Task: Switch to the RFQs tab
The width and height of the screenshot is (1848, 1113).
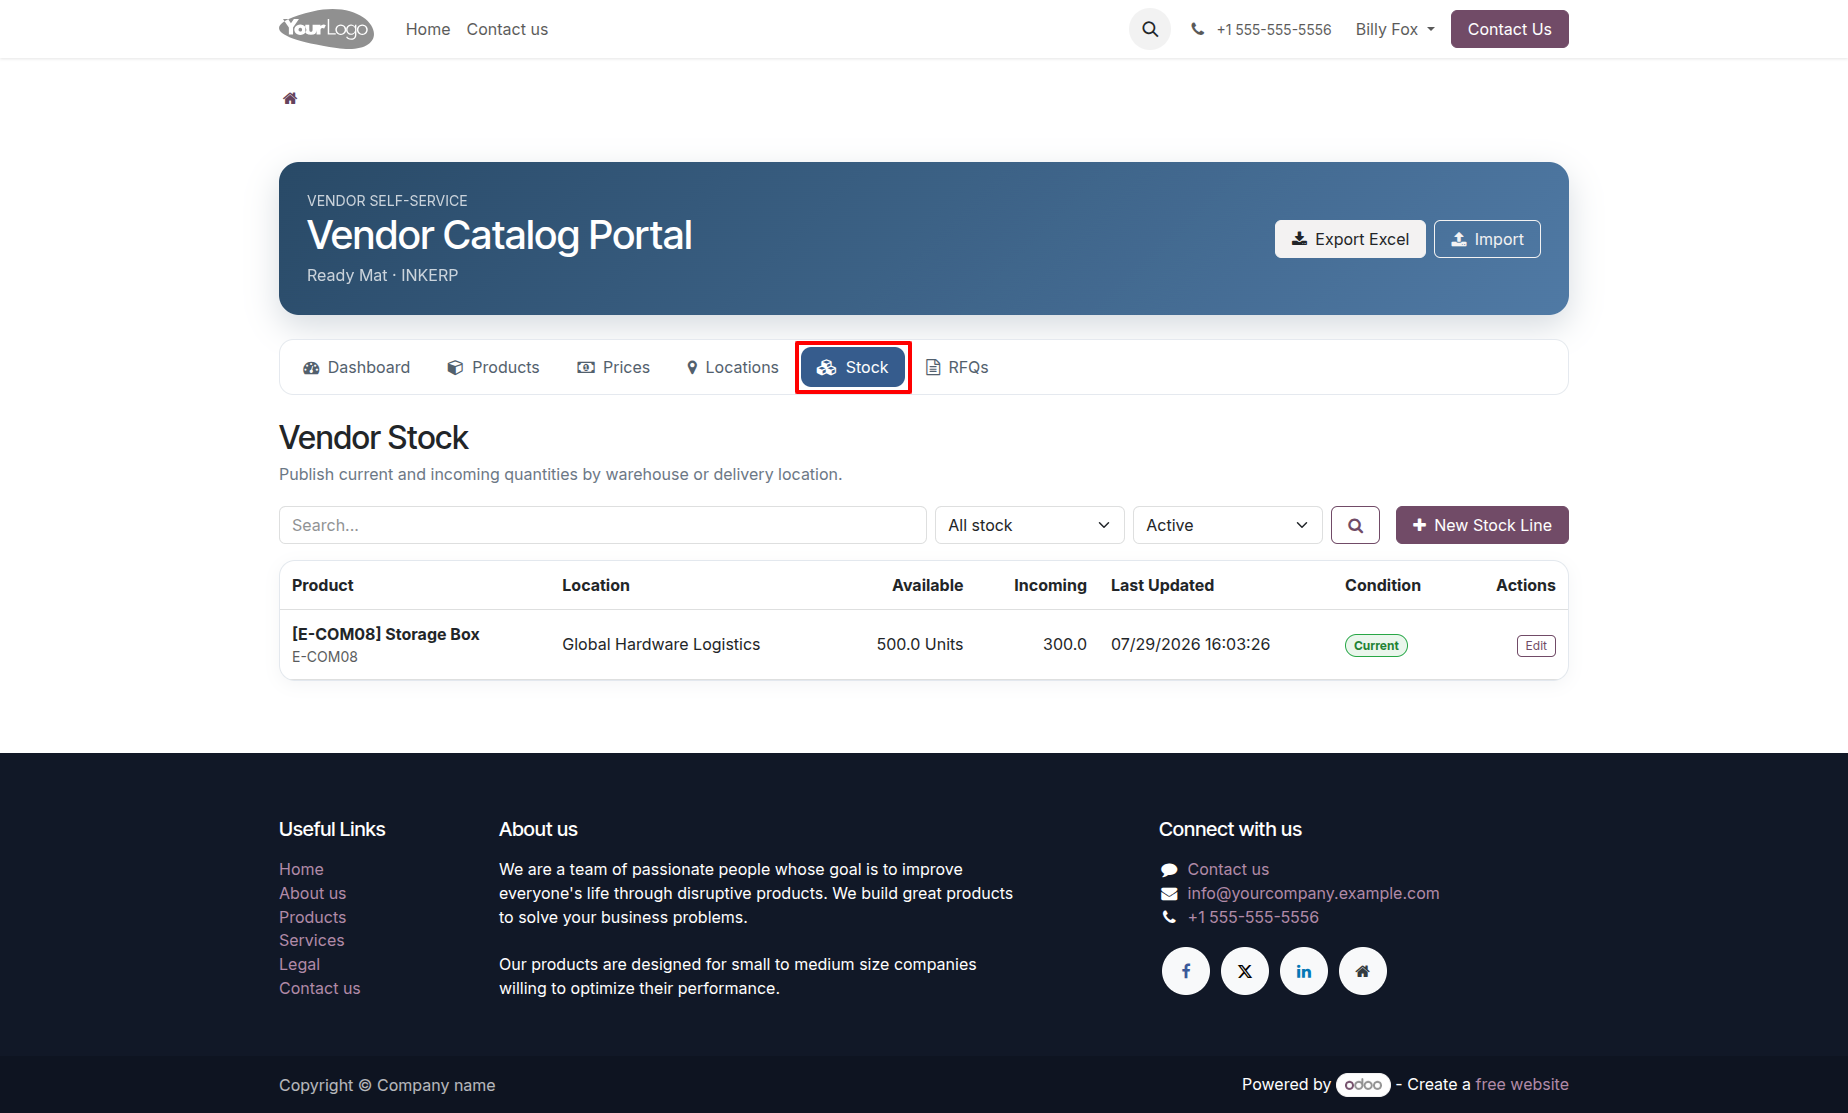Action: pos(957,367)
